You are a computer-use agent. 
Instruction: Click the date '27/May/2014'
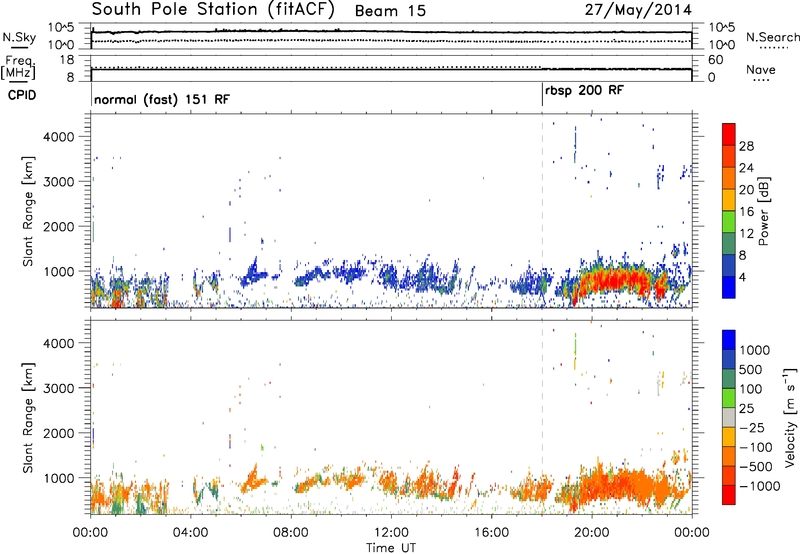(638, 10)
